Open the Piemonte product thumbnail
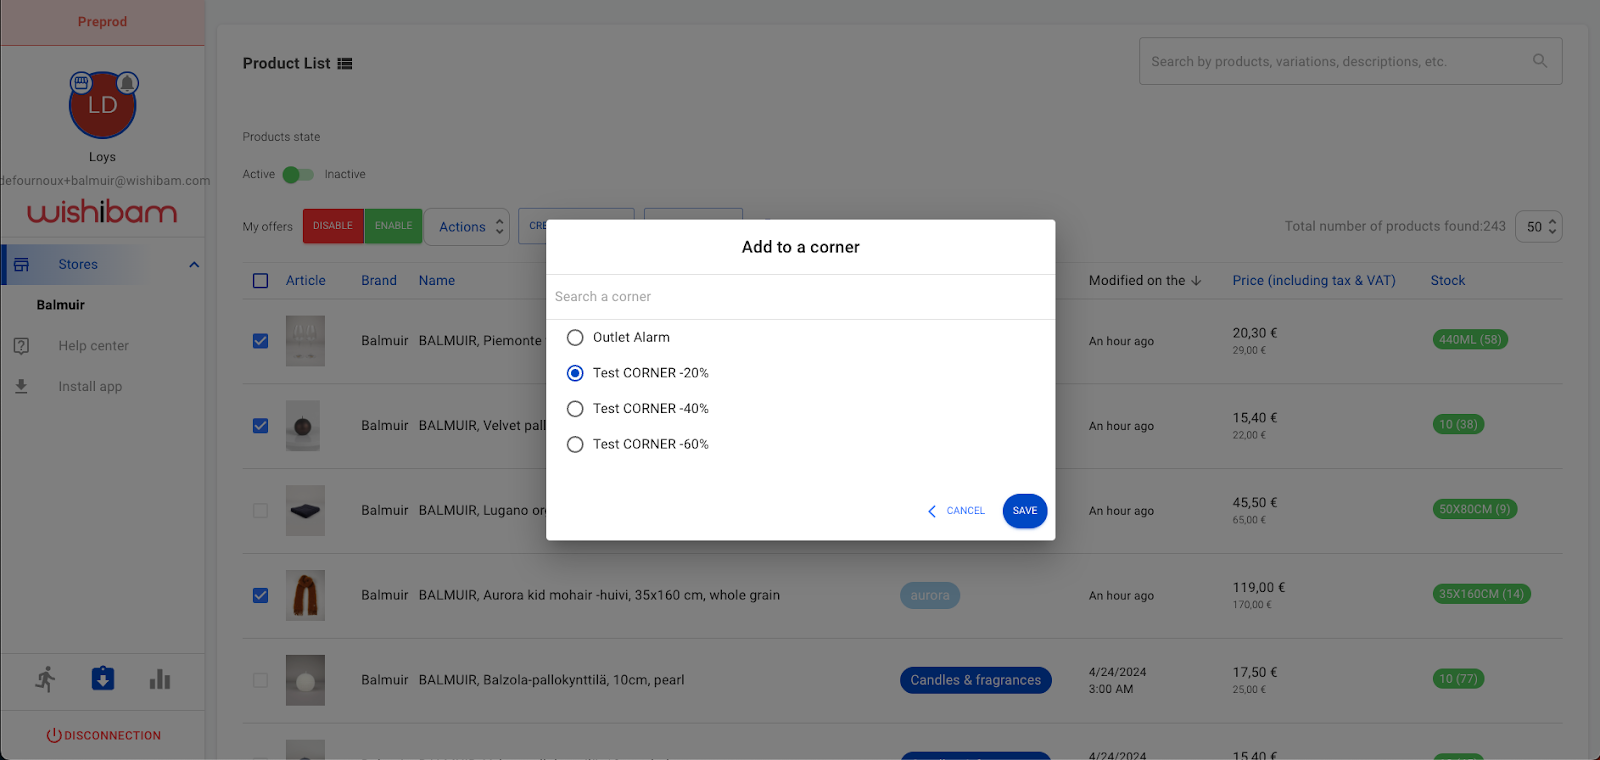 click(x=305, y=341)
